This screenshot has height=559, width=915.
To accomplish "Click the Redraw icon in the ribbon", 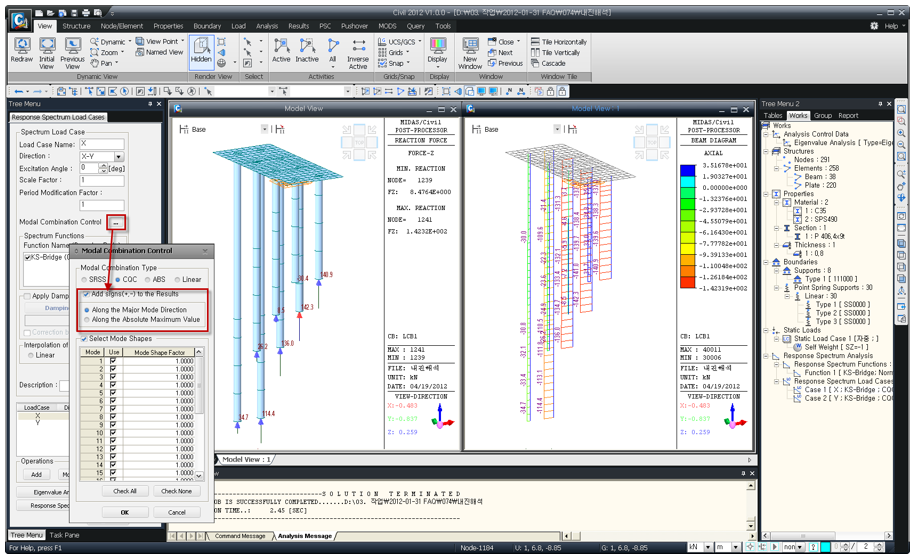I will pyautogui.click(x=22, y=46).
